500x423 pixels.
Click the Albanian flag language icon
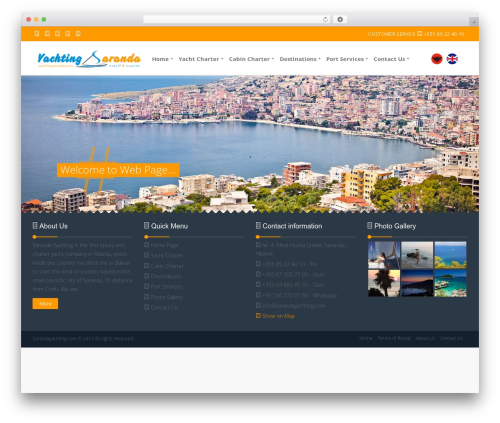(437, 59)
